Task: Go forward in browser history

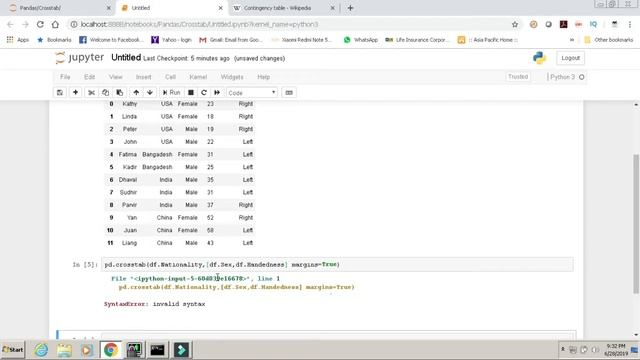Action: click(x=25, y=24)
